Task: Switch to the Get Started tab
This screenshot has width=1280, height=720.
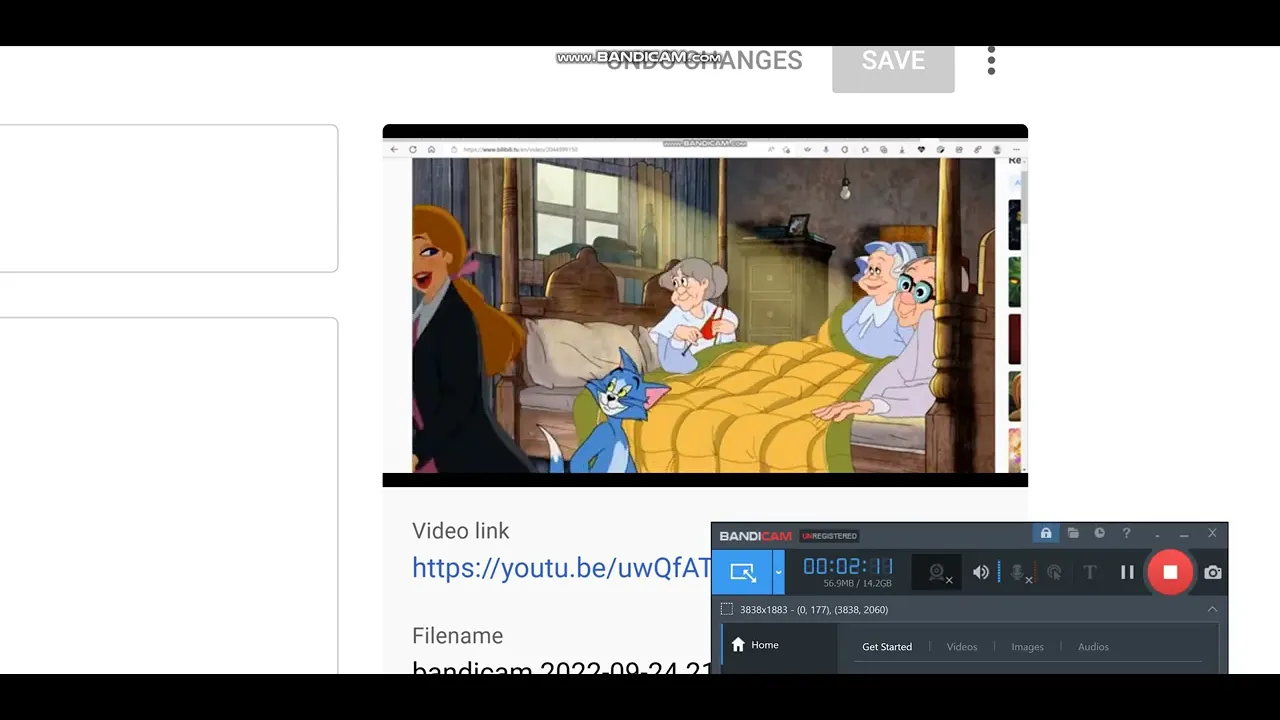Action: click(887, 647)
